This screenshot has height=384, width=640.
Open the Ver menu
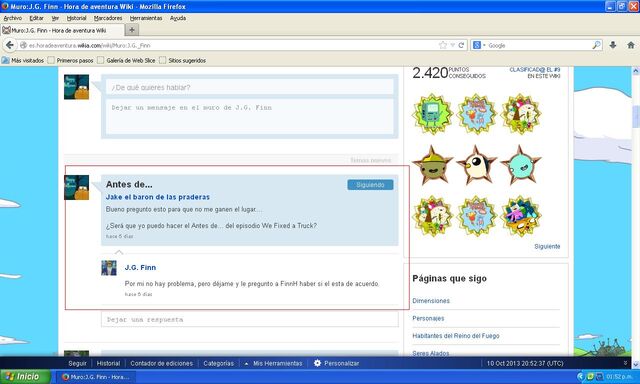(x=55, y=18)
